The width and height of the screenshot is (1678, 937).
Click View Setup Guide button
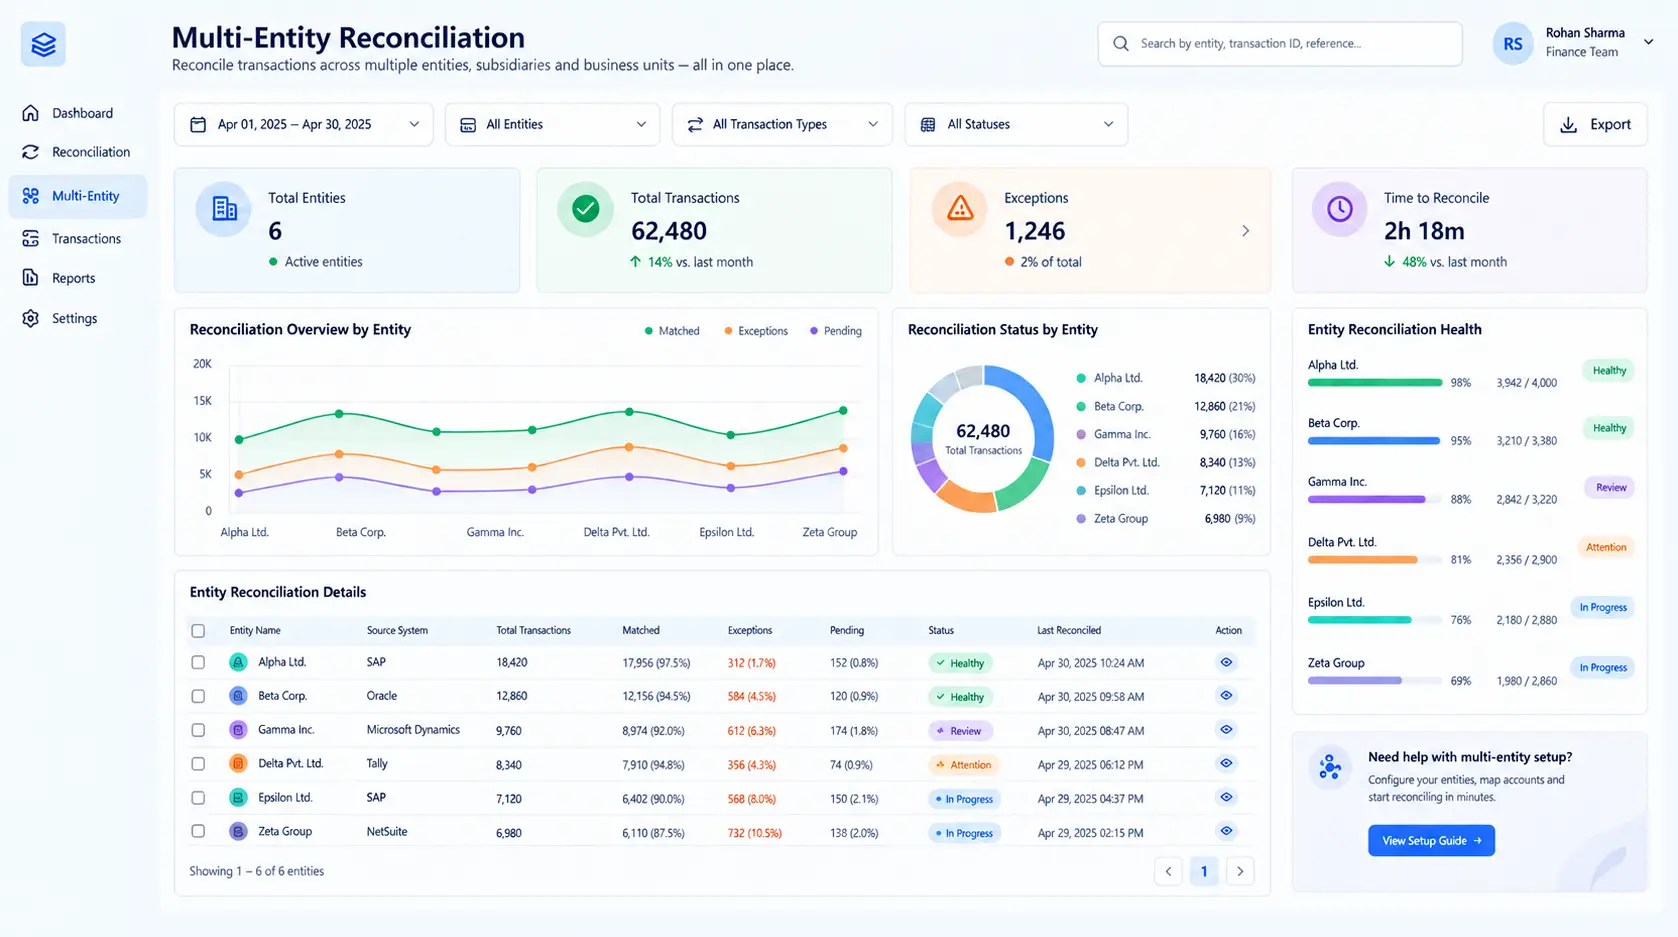(x=1431, y=841)
